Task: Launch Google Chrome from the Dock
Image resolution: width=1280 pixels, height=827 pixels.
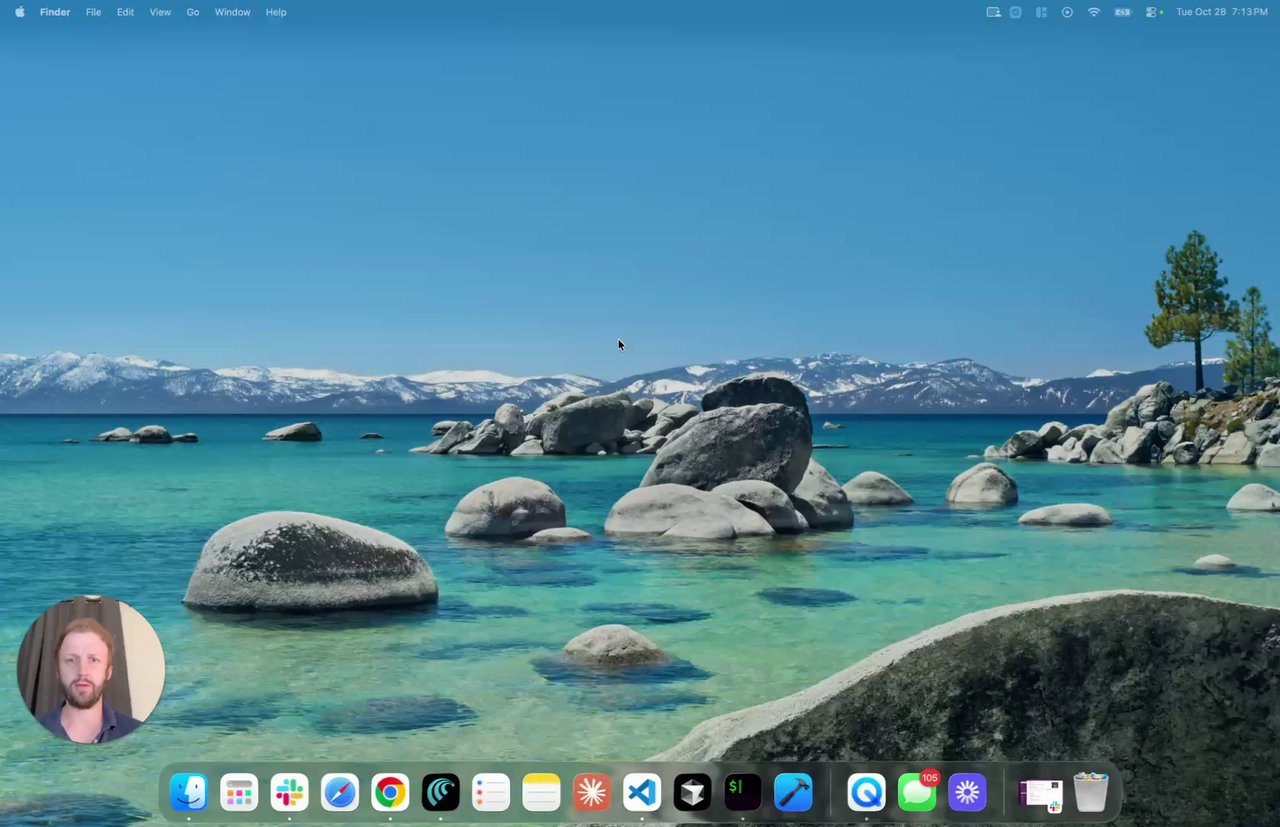Action: click(390, 793)
